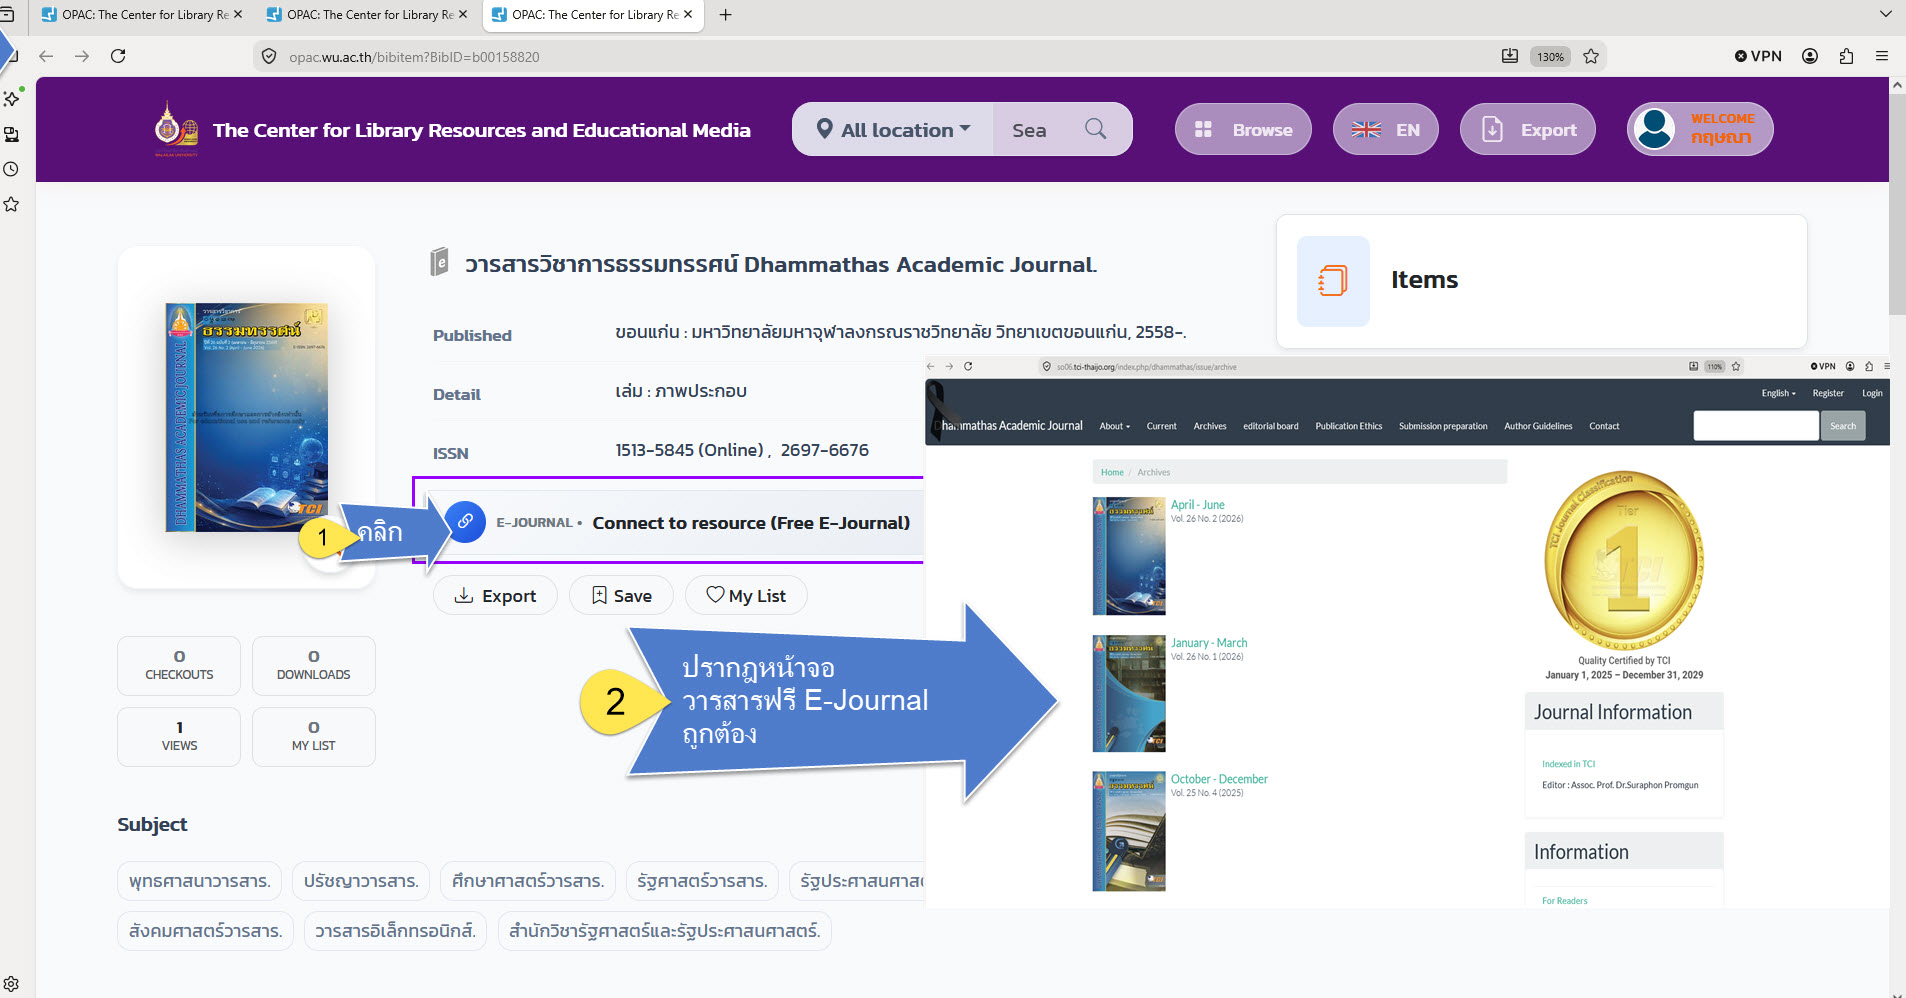Close the third OPAC tab

click(x=688, y=15)
